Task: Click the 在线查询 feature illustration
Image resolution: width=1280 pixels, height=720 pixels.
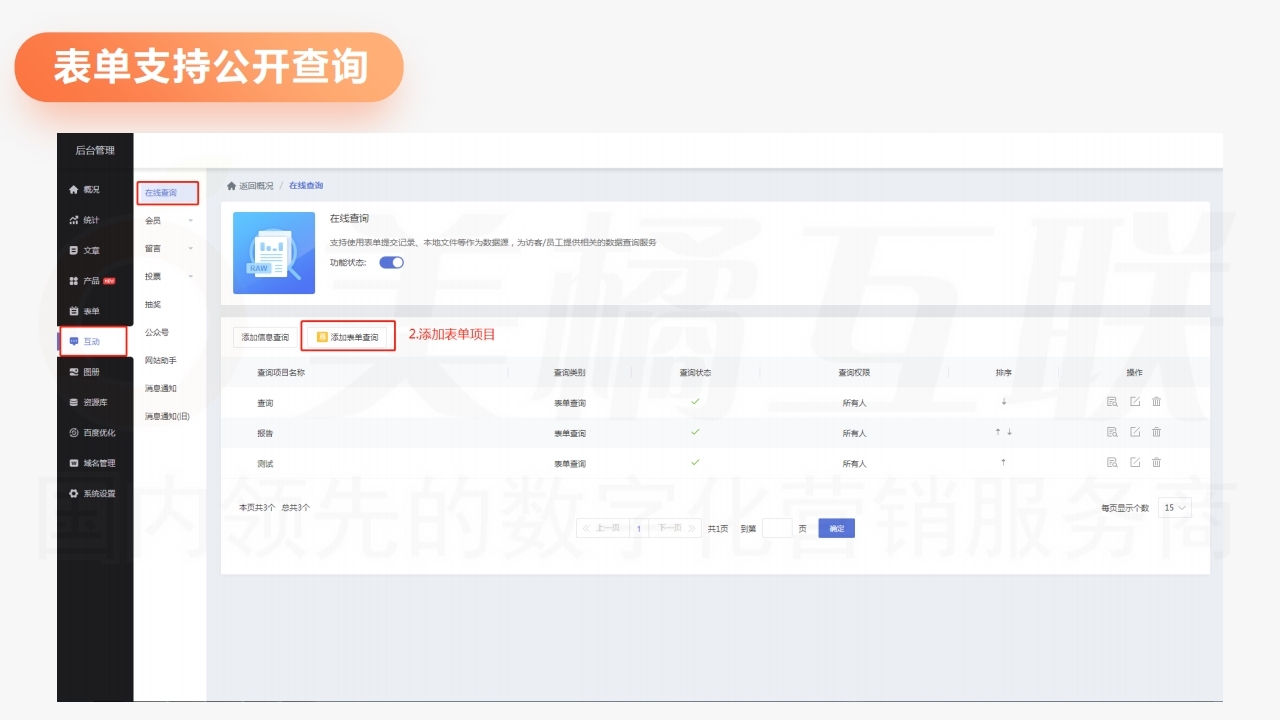Action: click(x=274, y=252)
